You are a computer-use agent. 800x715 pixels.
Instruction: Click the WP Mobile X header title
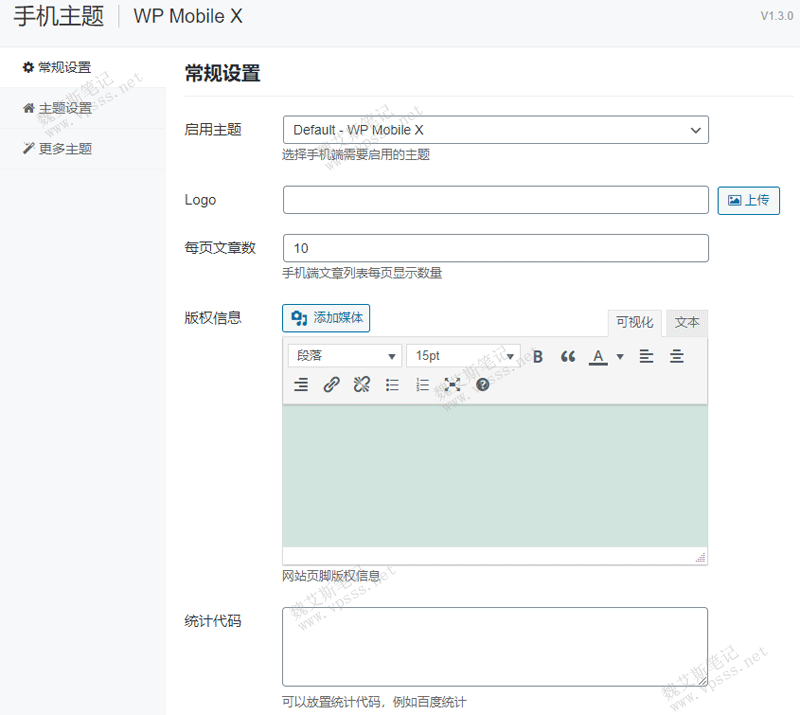[188, 16]
